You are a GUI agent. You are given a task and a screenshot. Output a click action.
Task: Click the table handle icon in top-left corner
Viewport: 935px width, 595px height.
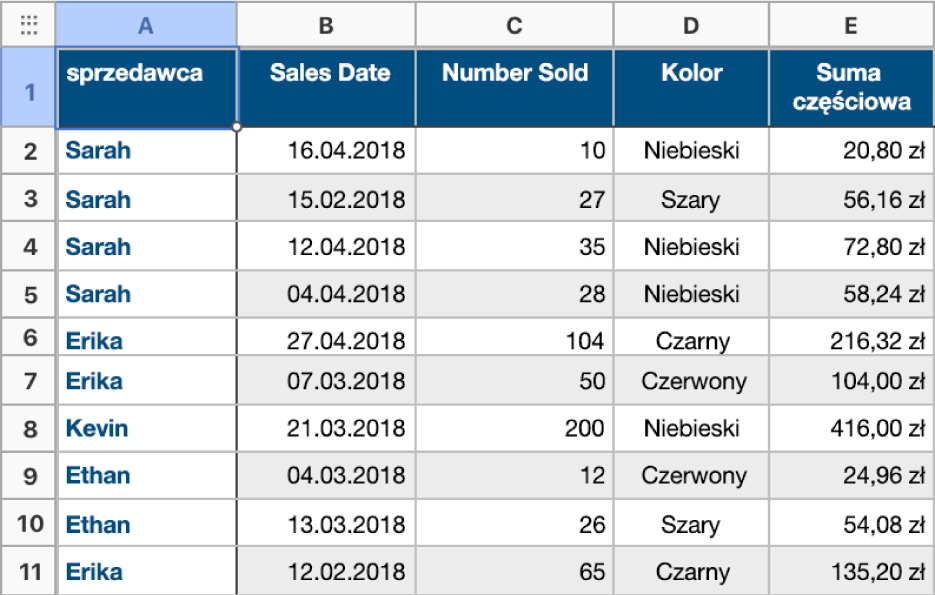coord(29,26)
